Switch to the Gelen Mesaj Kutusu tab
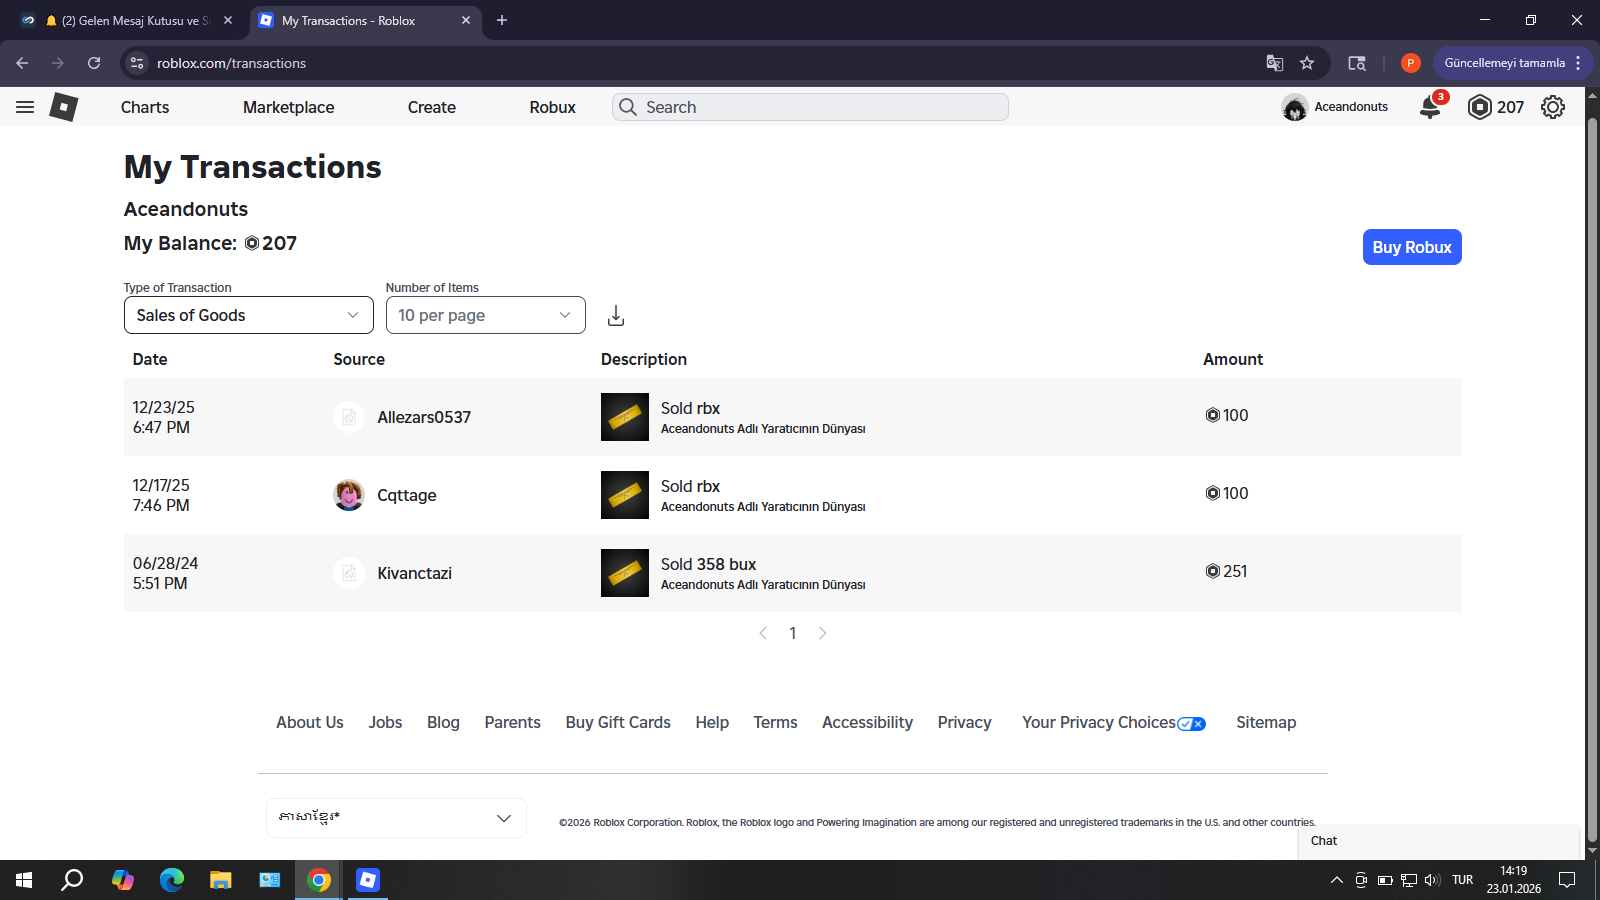 point(127,20)
